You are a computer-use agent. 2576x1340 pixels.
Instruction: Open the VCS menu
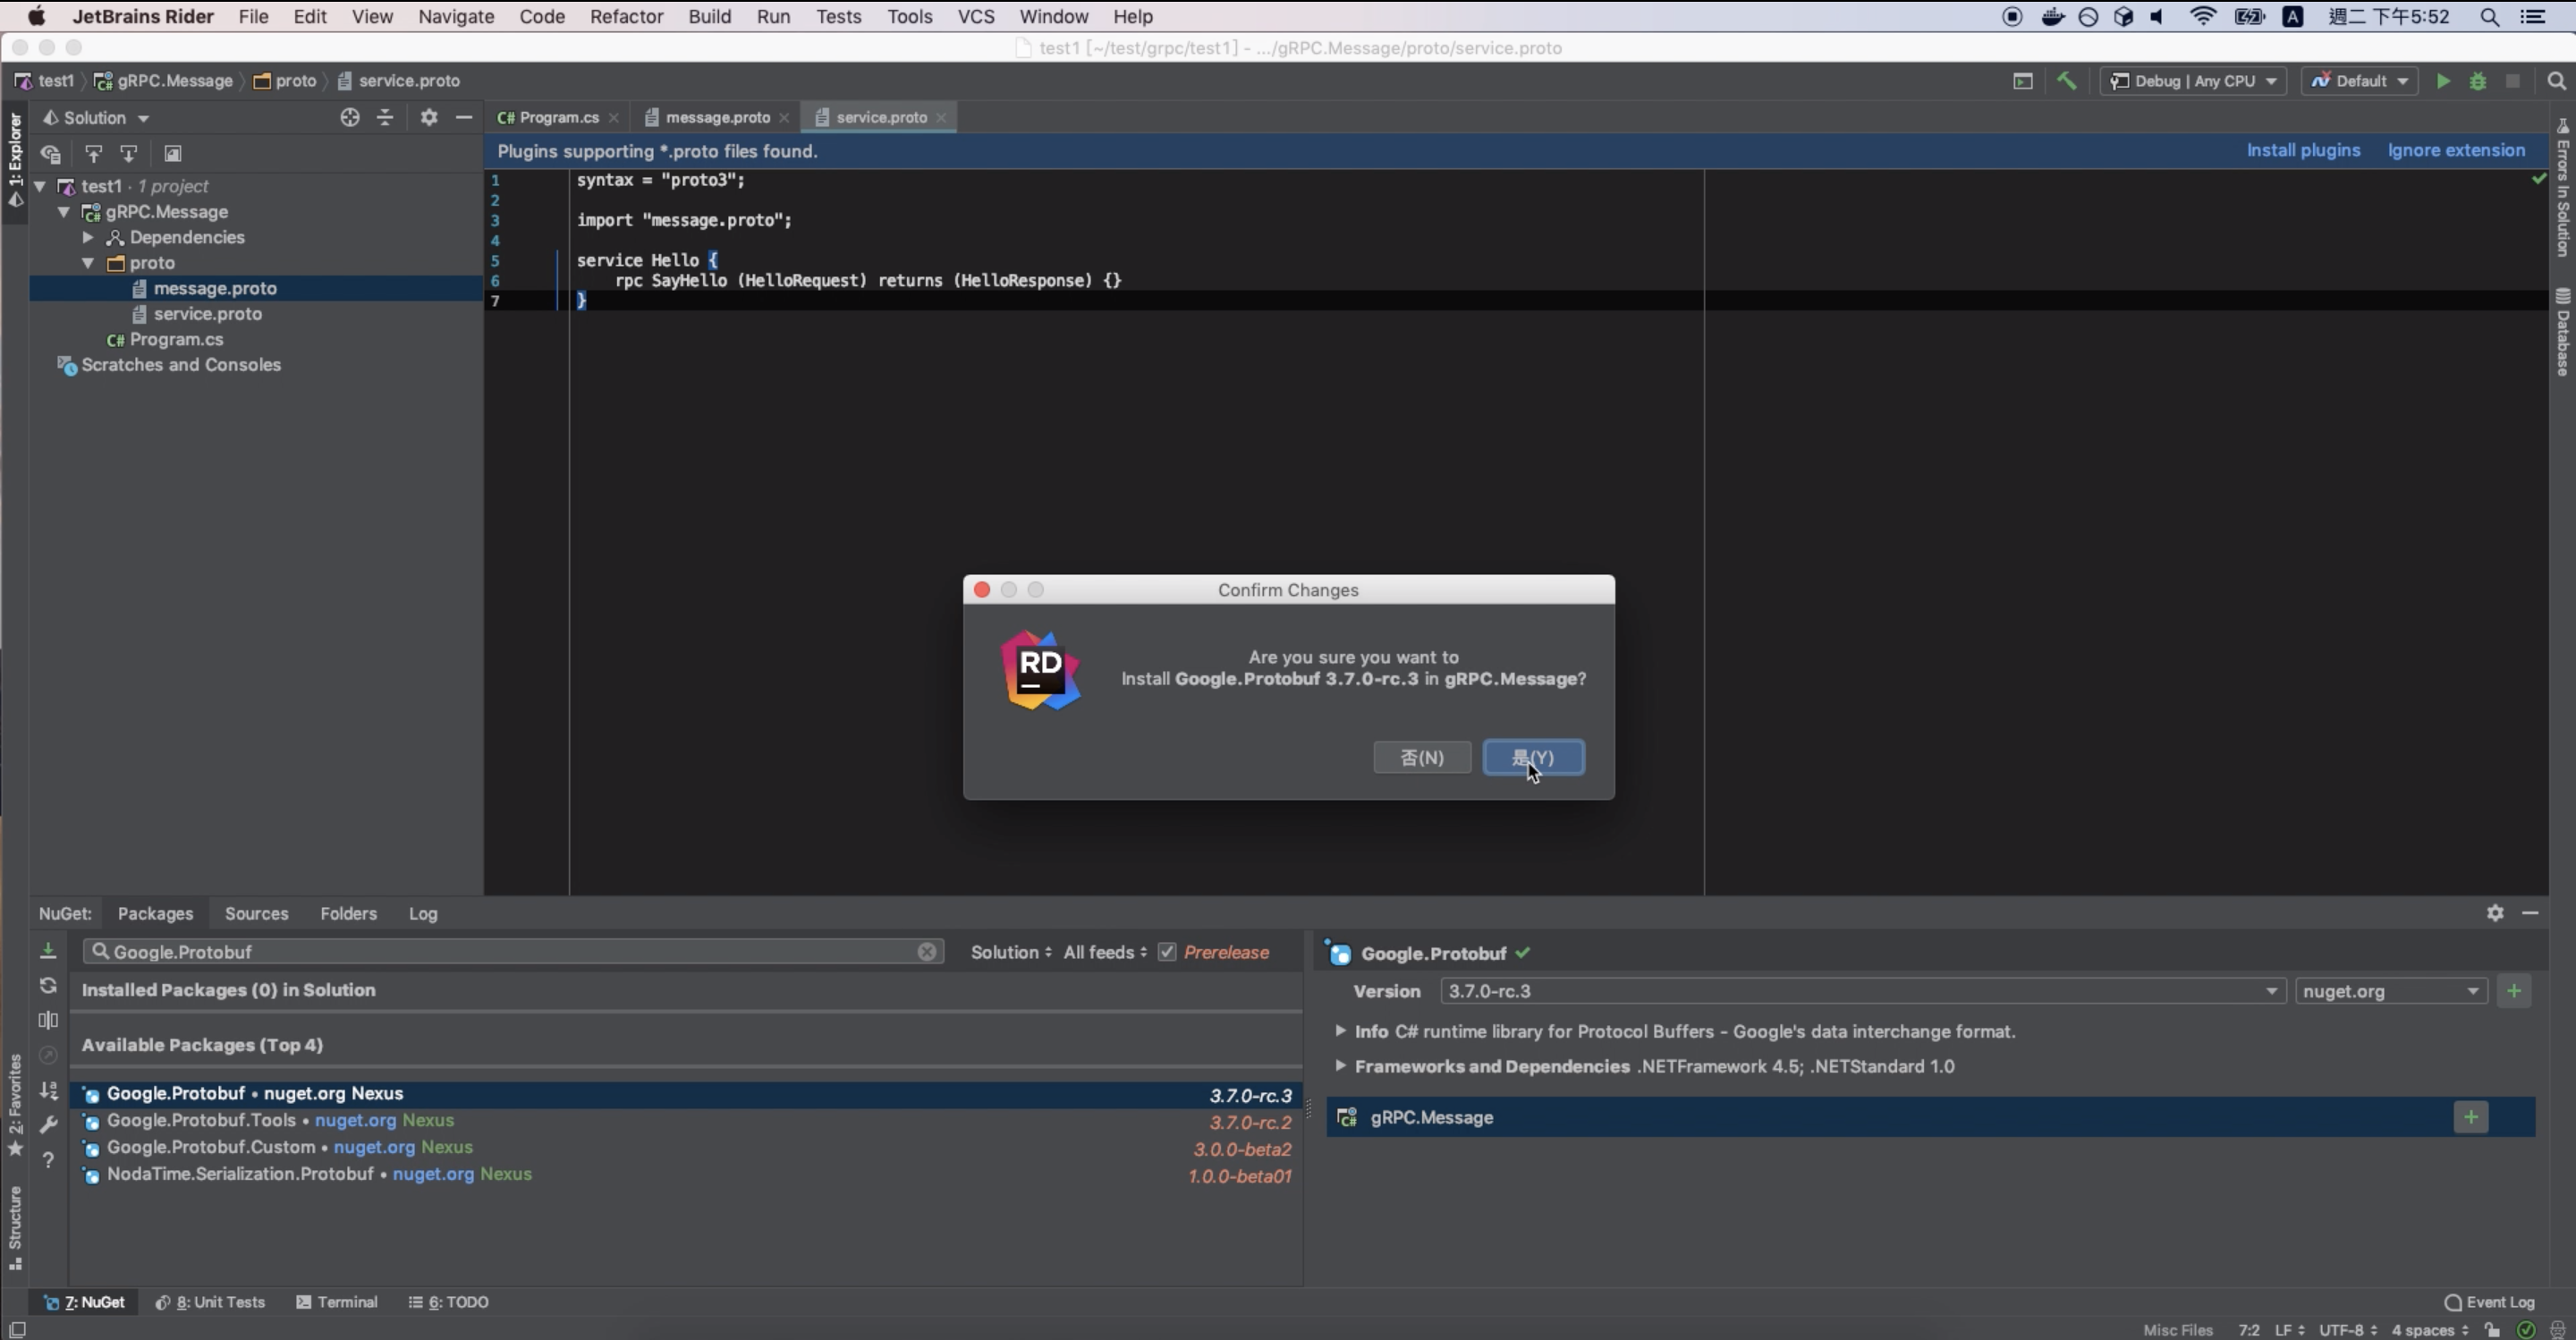point(975,16)
